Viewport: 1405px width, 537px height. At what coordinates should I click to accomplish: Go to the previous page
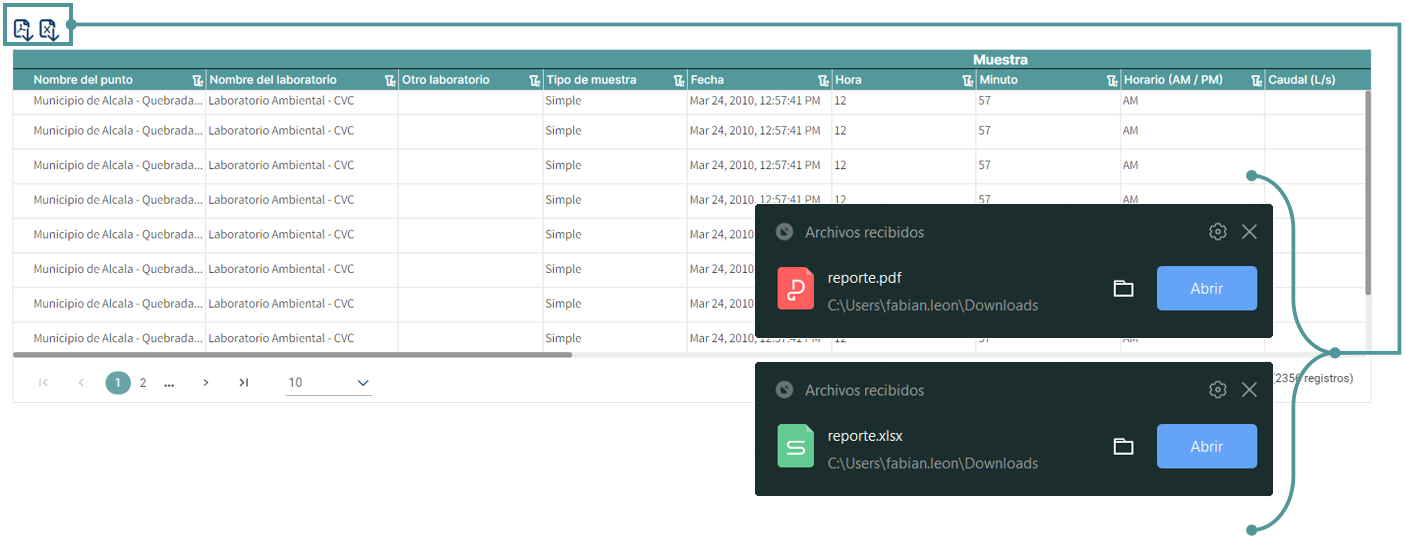[81, 382]
